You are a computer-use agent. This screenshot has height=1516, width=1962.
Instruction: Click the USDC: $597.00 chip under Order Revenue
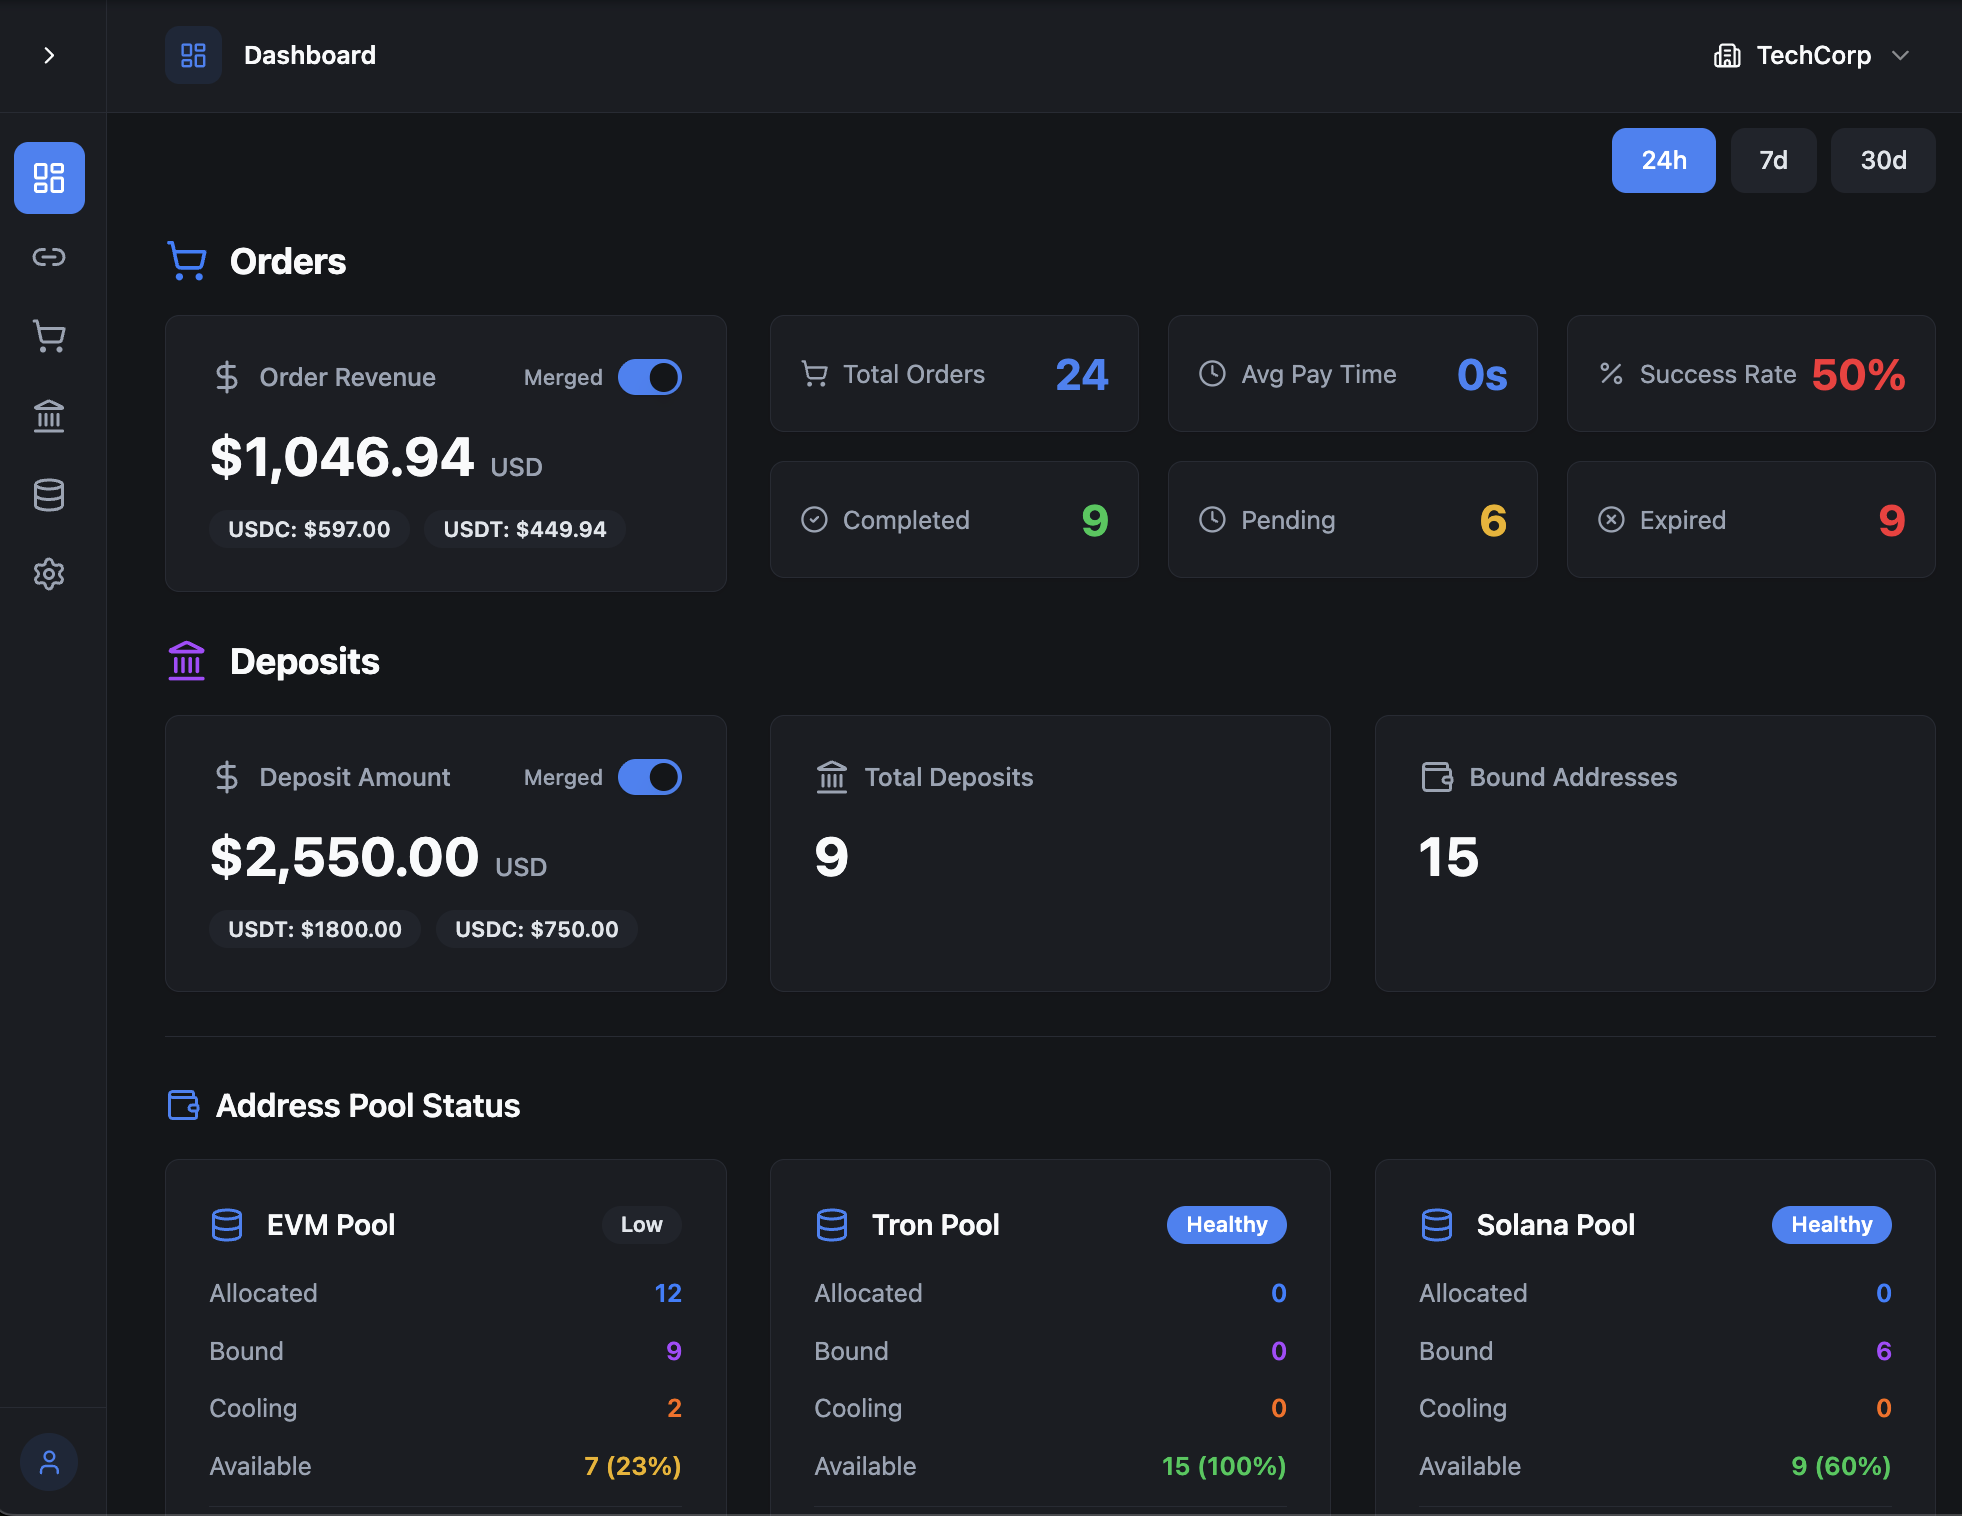(x=308, y=529)
